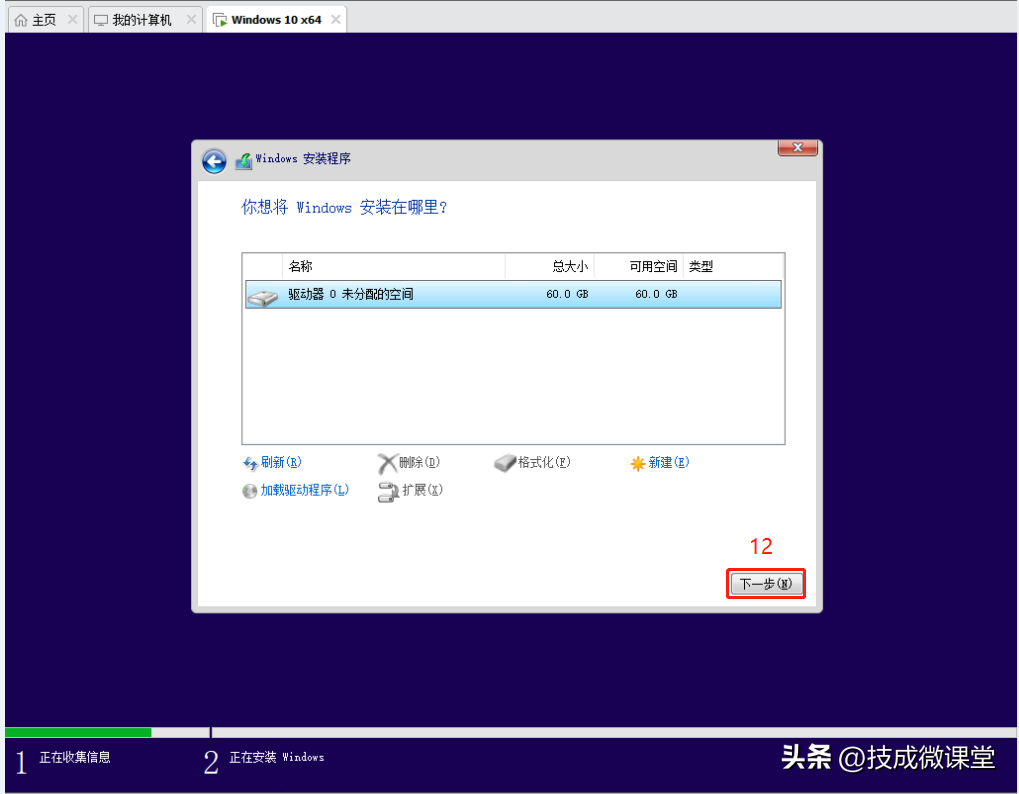
Task: Click the 刷新(R) refresh link
Action: [281, 462]
